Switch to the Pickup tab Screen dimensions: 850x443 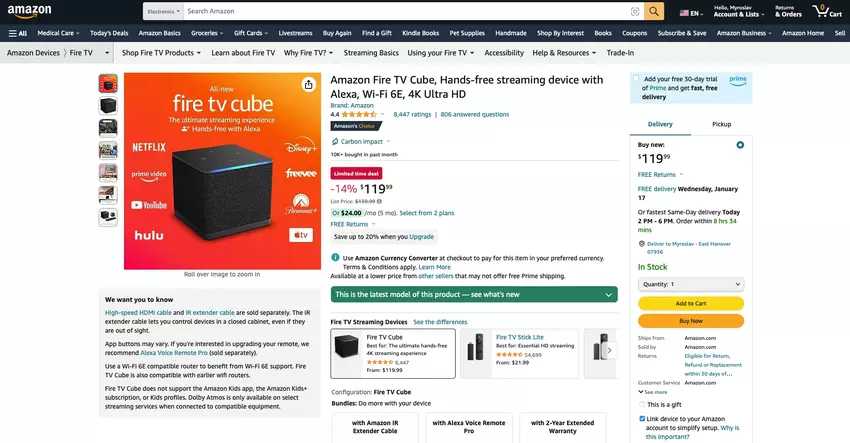[721, 124]
